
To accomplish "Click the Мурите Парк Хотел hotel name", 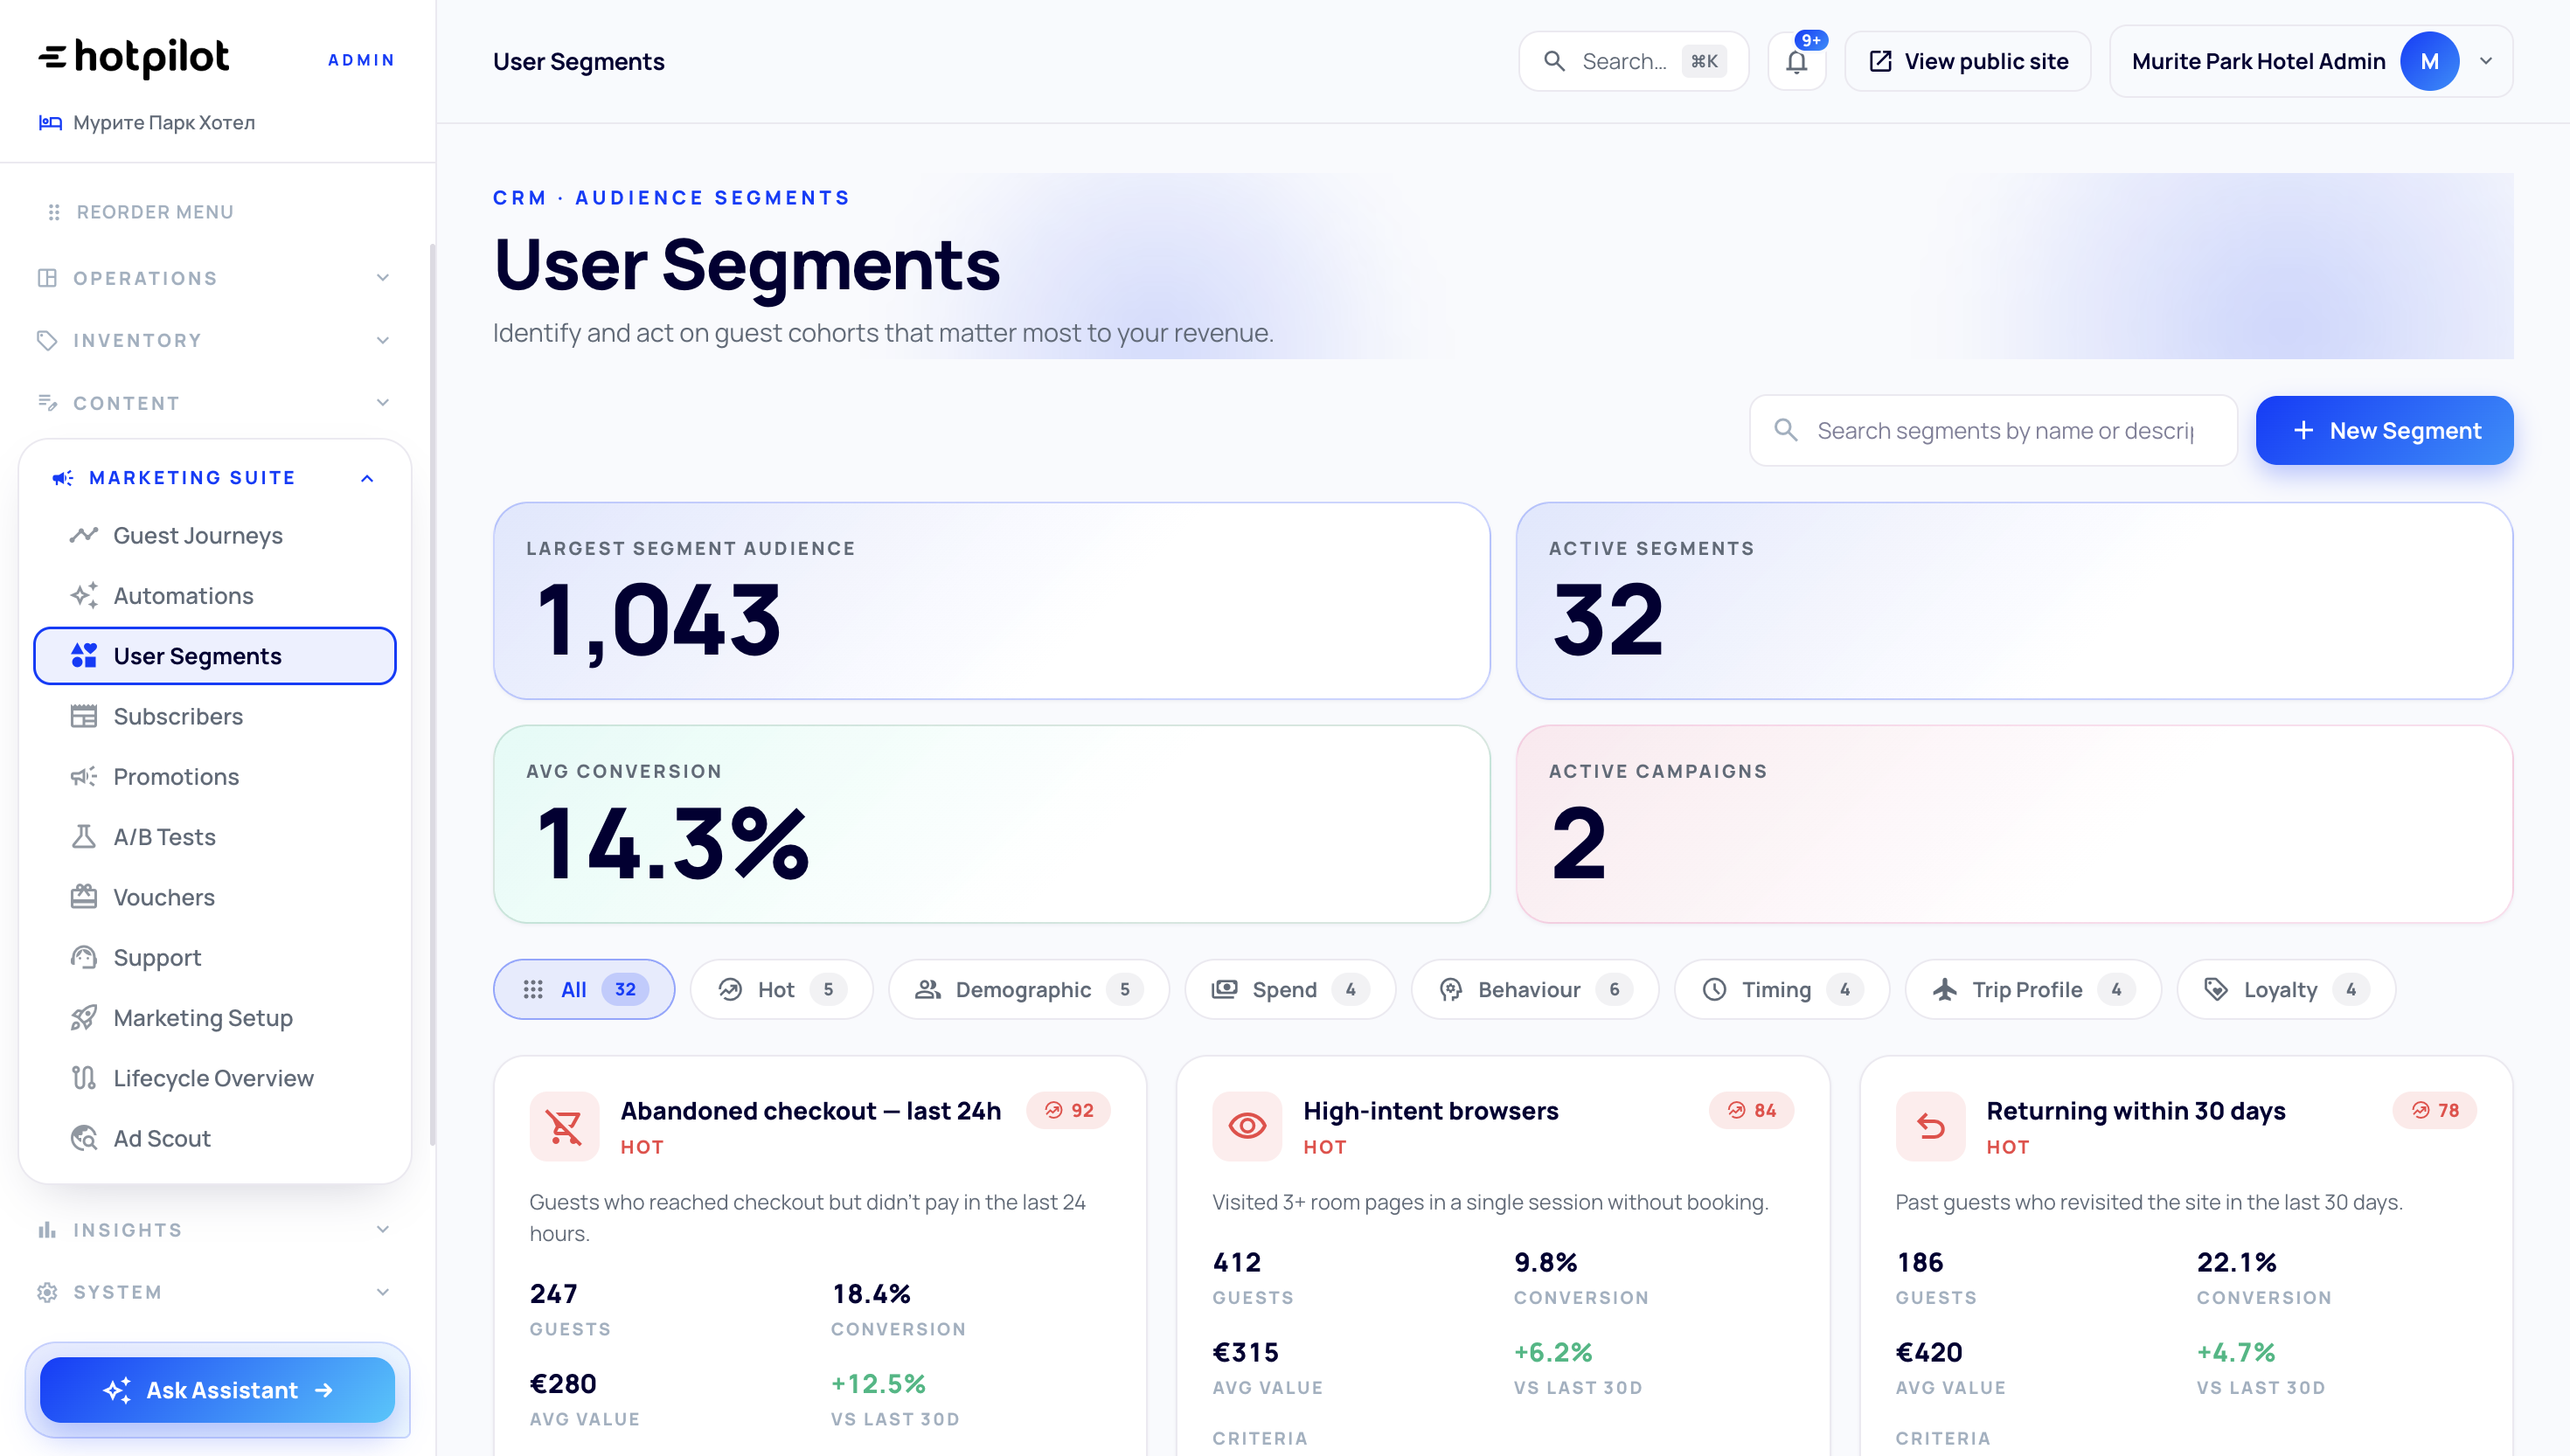I will click(164, 122).
